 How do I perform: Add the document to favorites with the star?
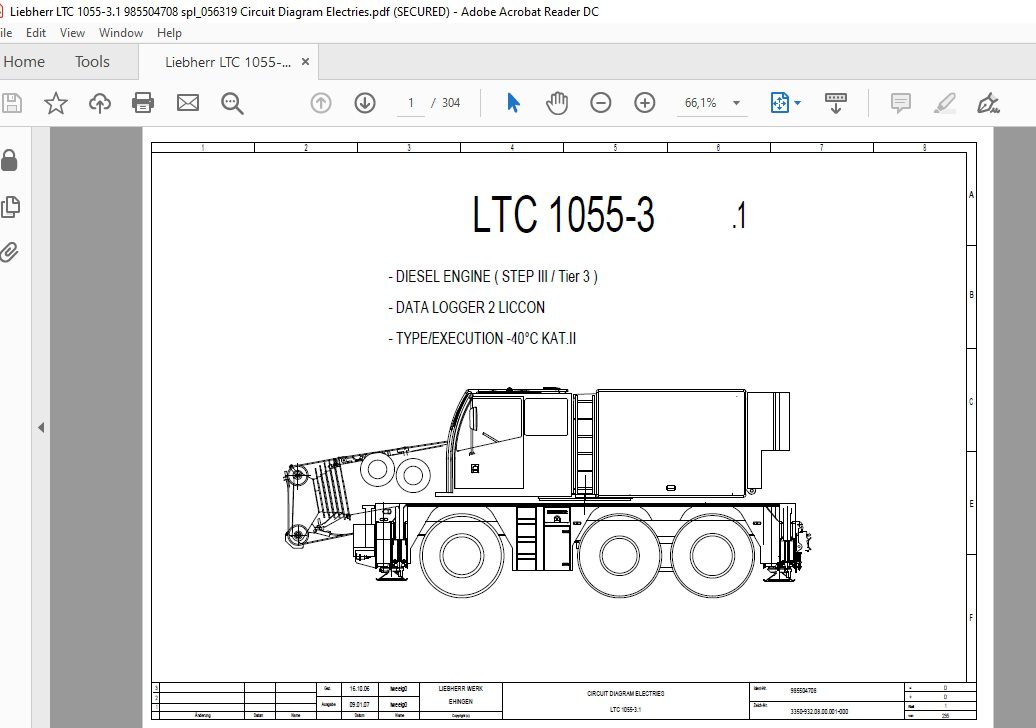[x=56, y=102]
